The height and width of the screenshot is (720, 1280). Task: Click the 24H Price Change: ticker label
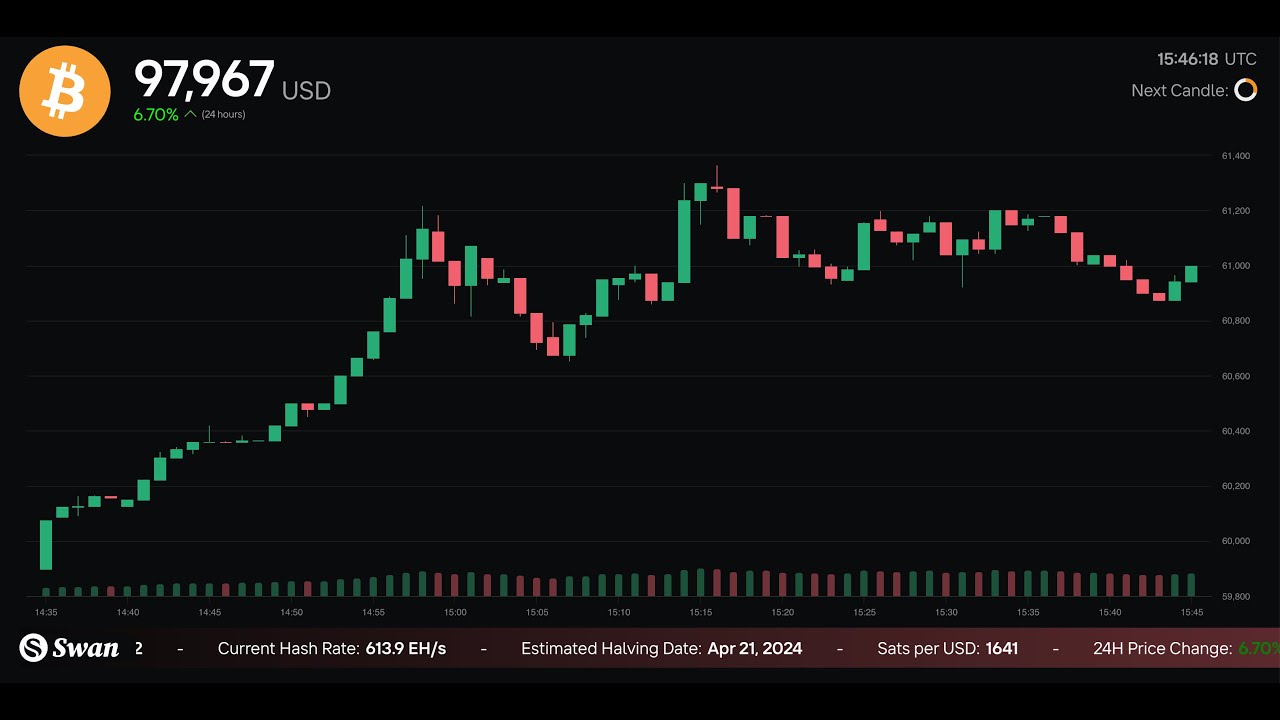[1162, 649]
